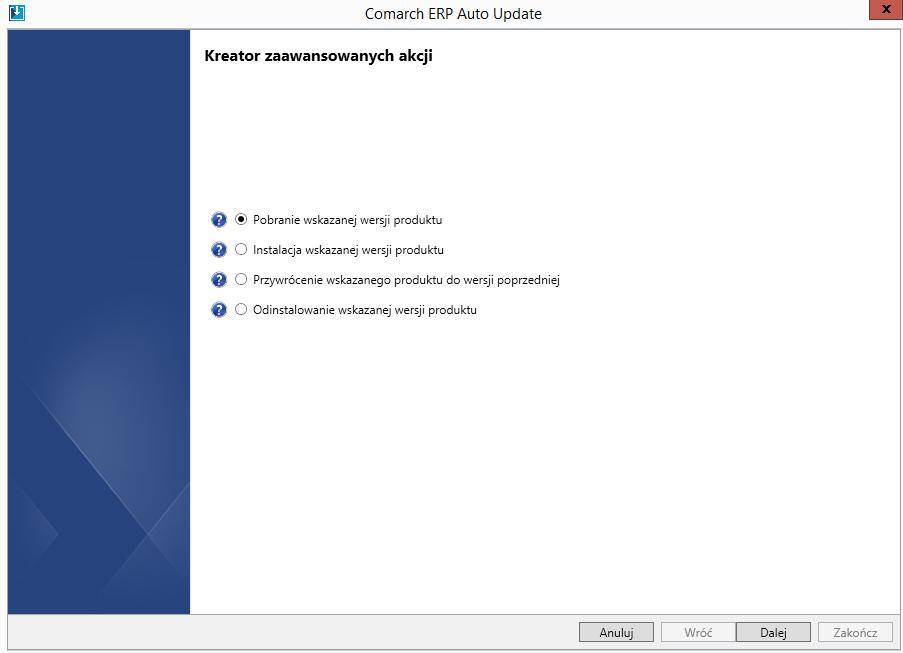Select the Instalacja wskazanej wersji produktu radio button
Screen dimensions: 903x653
click(241, 249)
